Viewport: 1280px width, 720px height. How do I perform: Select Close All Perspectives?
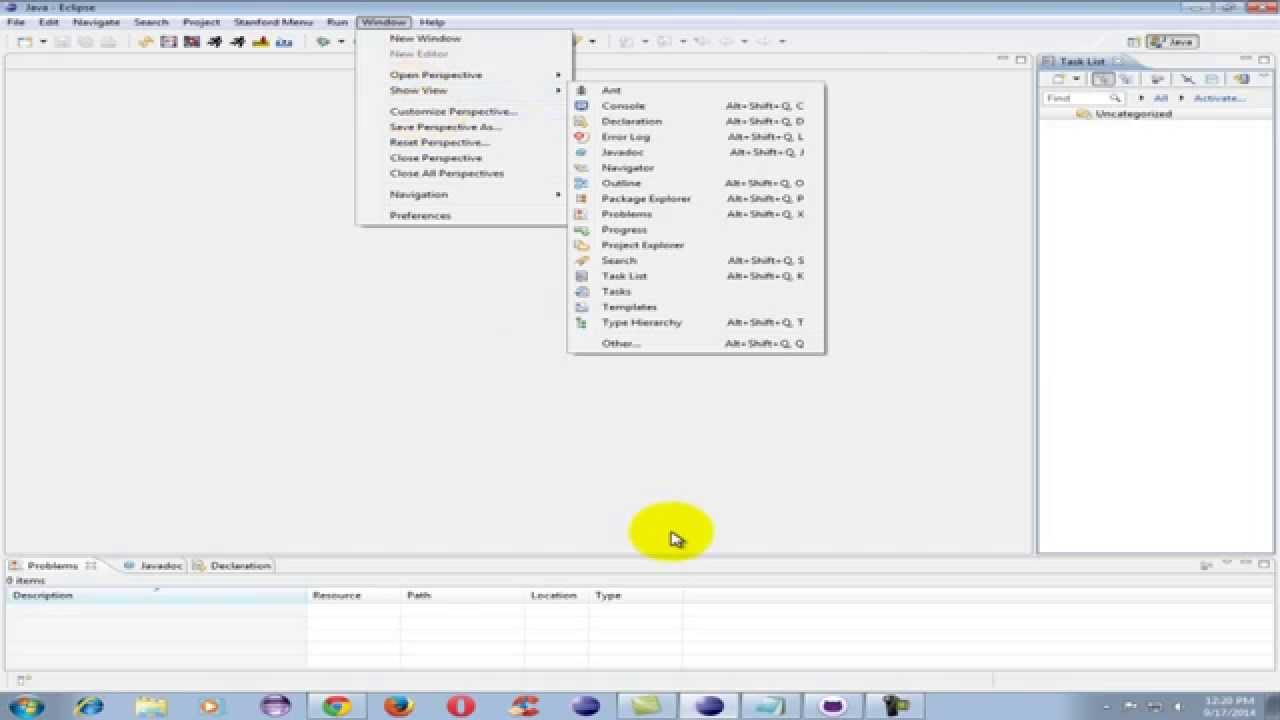[465, 173]
